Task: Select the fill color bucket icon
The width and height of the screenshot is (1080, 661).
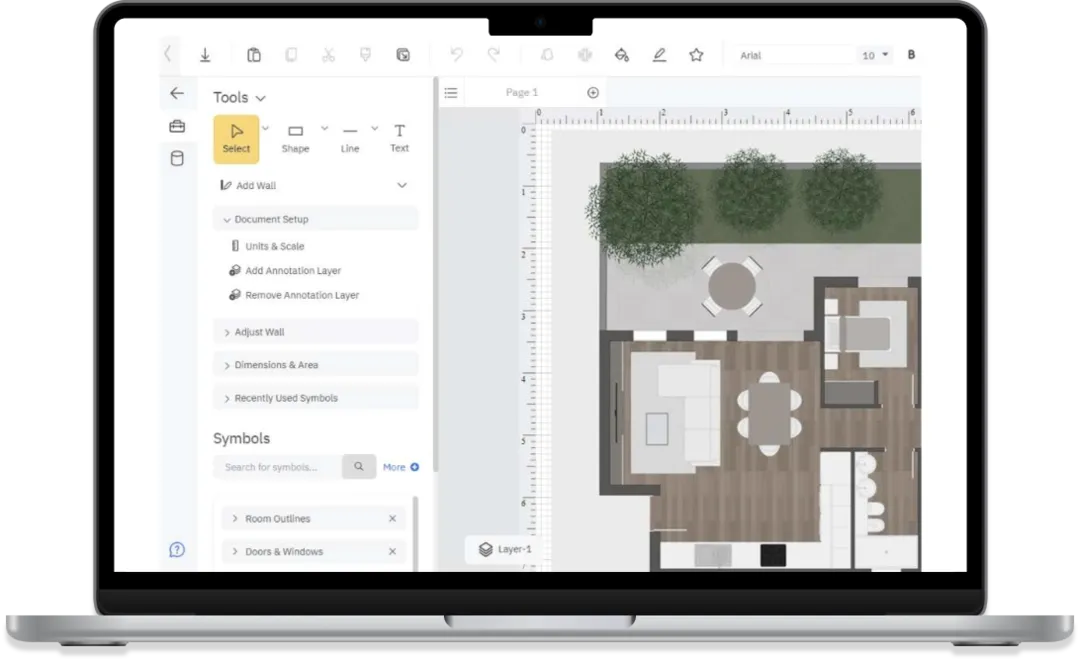Action: point(621,55)
